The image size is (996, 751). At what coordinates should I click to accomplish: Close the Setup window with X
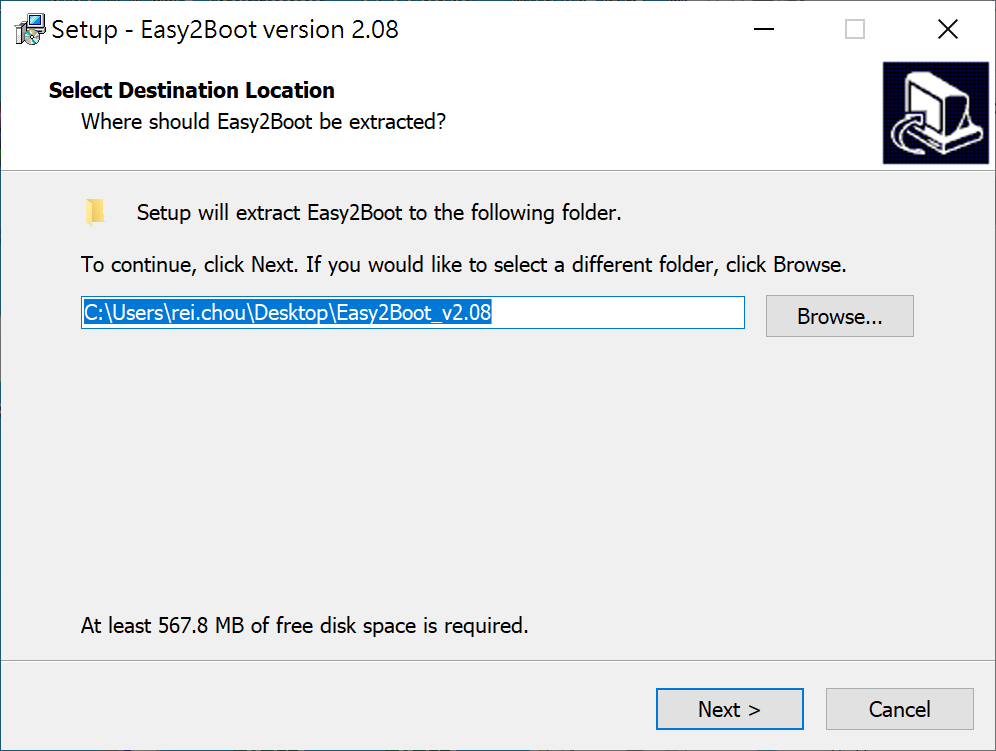948,30
